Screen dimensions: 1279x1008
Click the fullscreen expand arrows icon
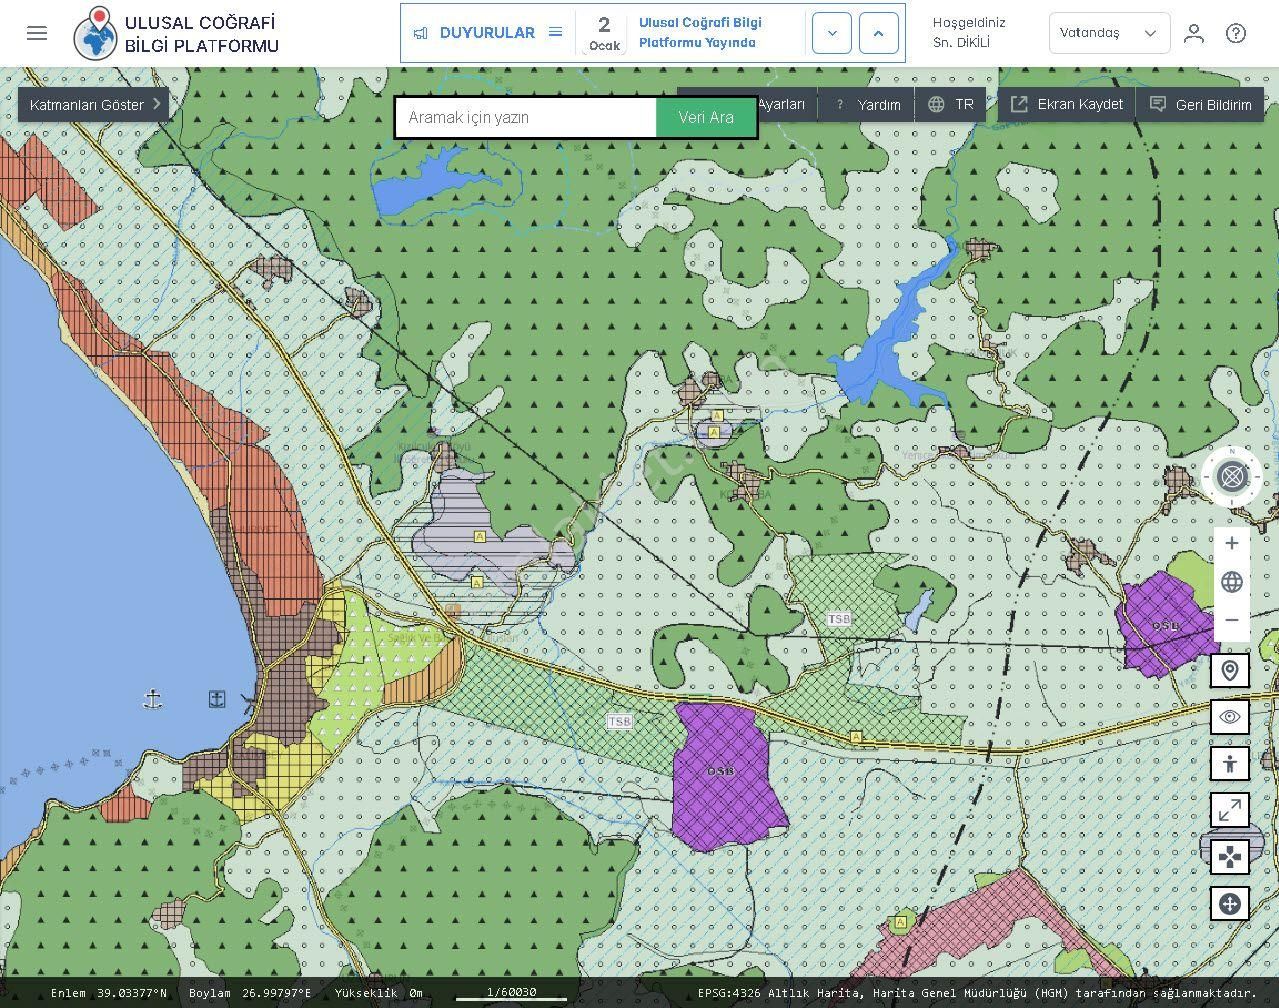pos(1229,810)
